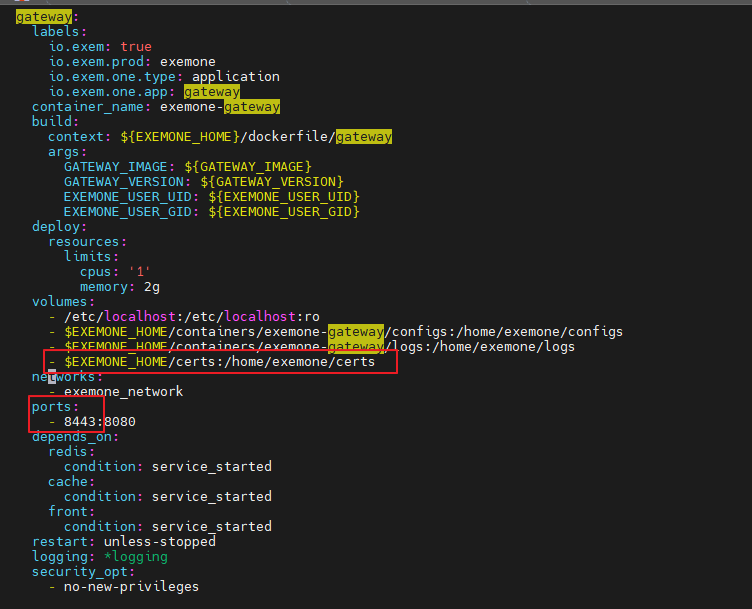Click the certs volume mapping line
The width and height of the screenshot is (752, 609).
220,362
